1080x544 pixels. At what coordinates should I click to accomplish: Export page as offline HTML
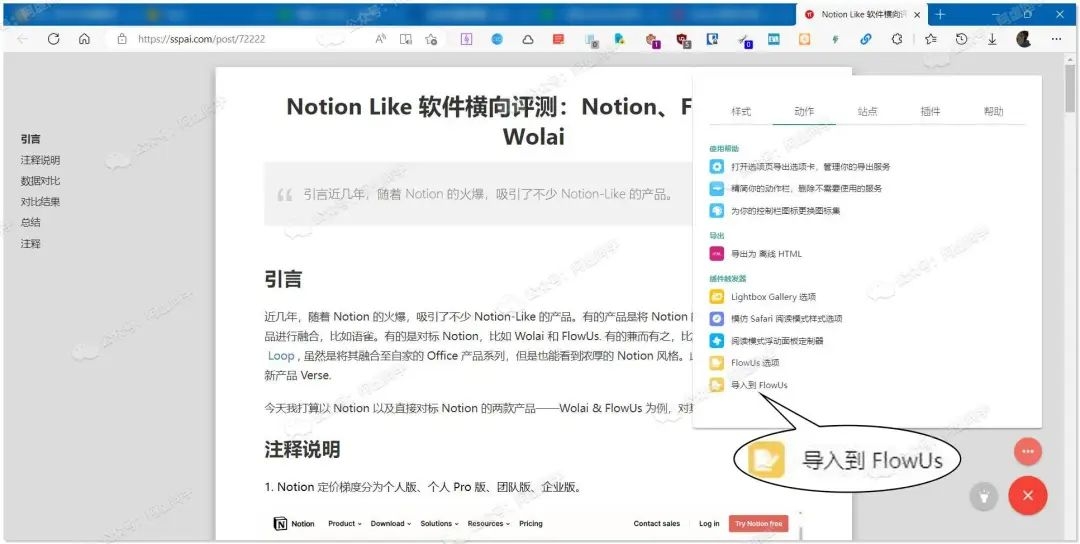pyautogui.click(x=756, y=254)
